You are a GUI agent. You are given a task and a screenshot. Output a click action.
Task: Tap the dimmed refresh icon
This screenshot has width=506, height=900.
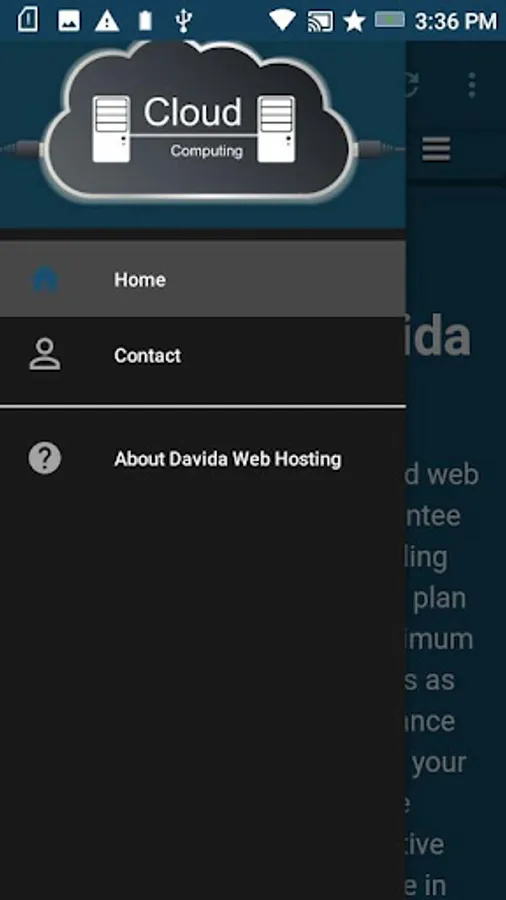coord(411,85)
